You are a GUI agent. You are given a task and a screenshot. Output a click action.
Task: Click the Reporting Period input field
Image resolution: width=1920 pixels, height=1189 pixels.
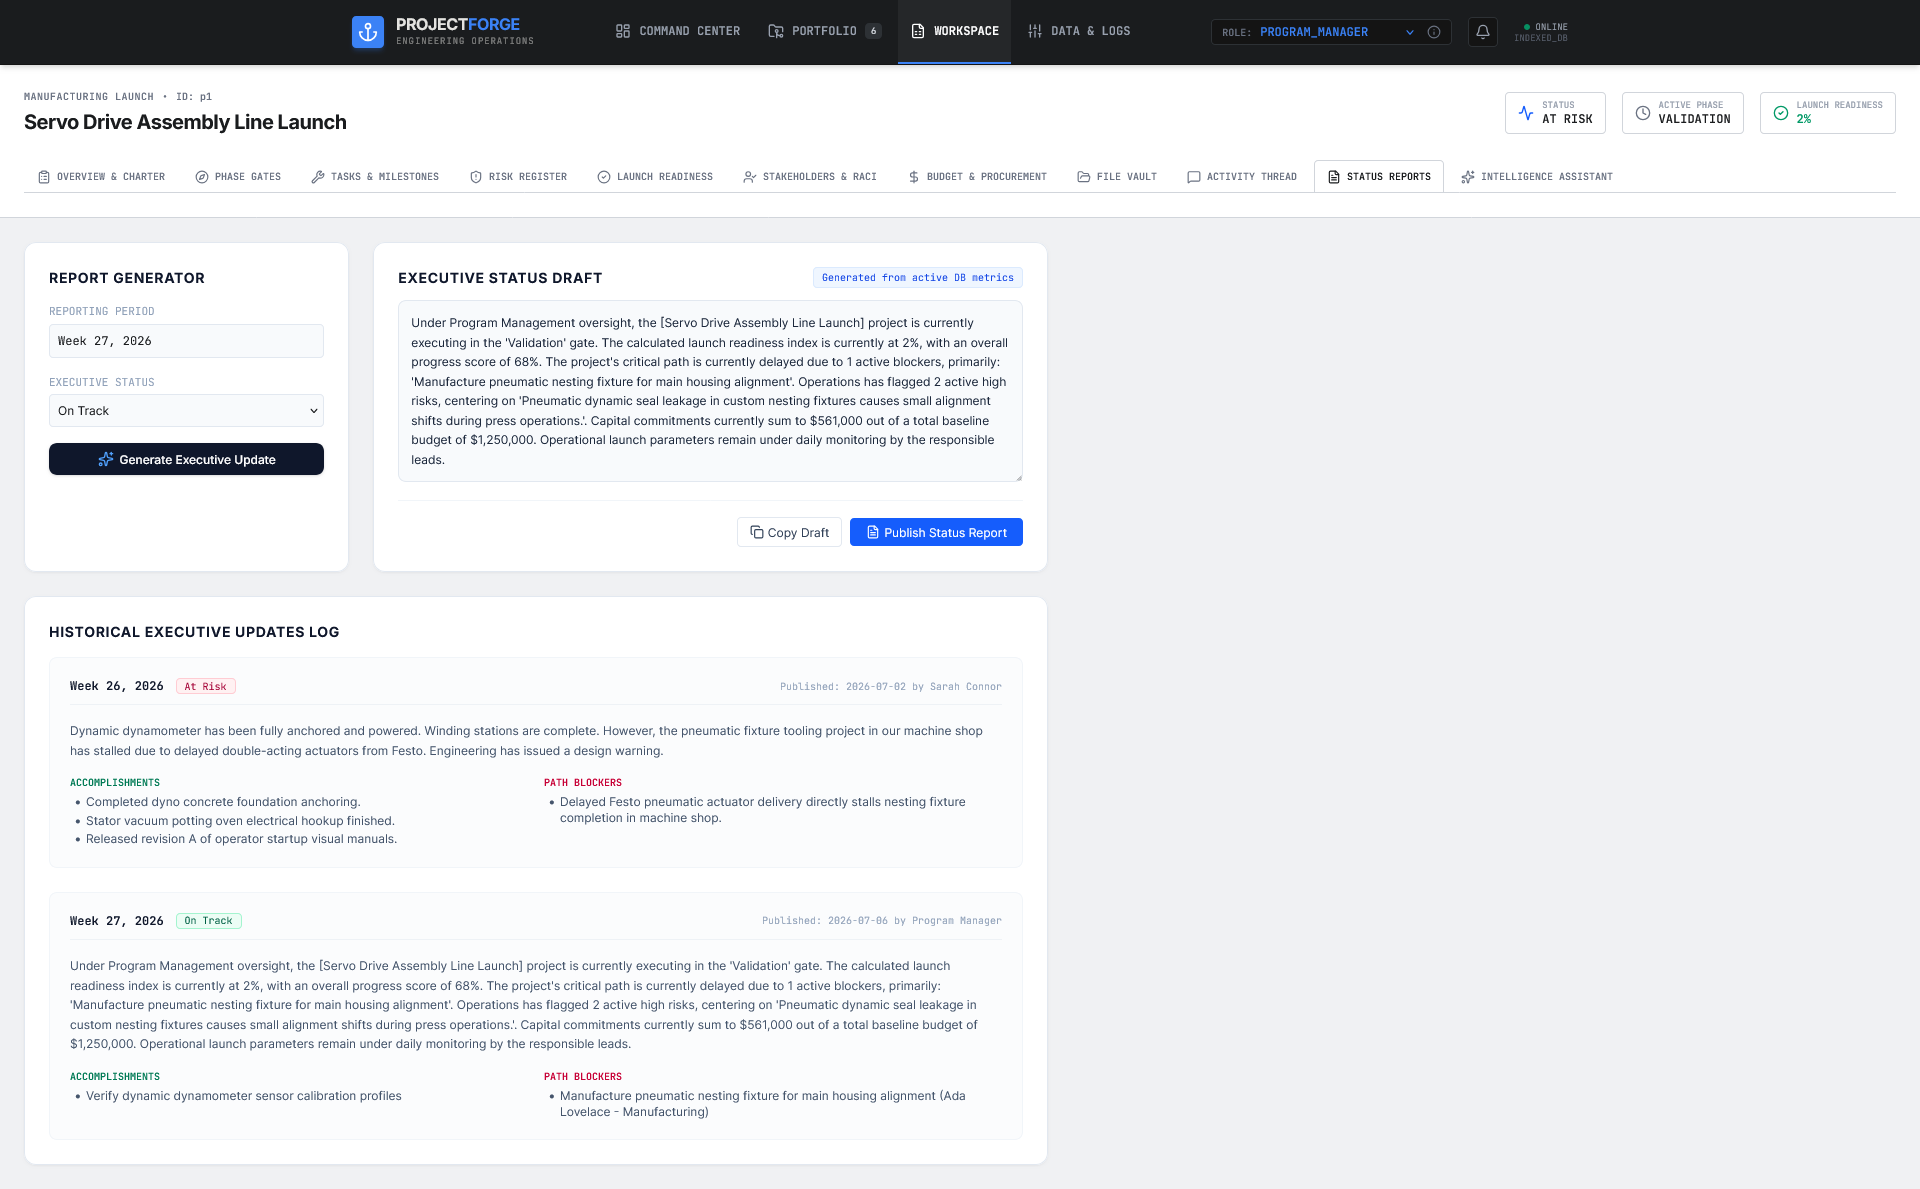click(186, 341)
